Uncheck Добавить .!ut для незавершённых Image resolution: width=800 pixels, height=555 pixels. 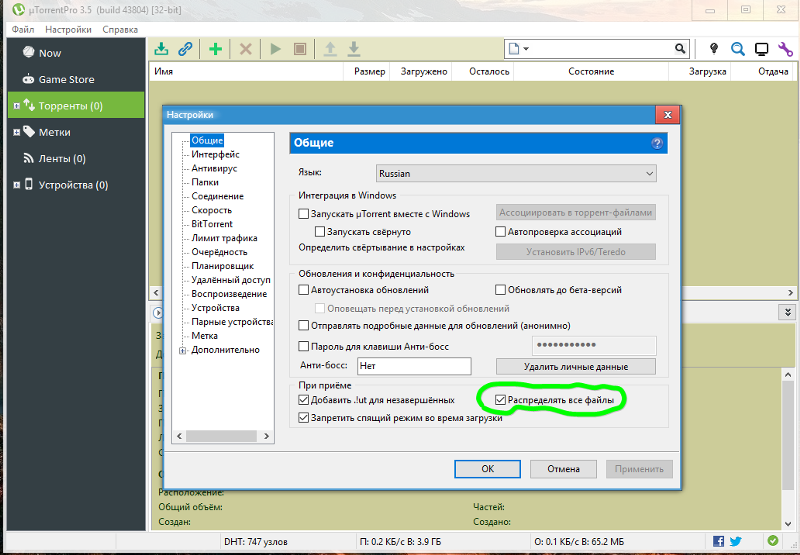tap(304, 400)
